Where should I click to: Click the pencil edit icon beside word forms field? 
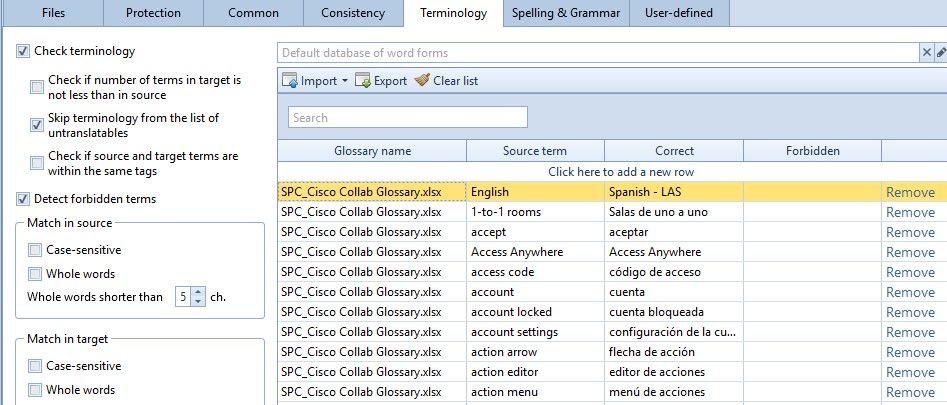click(x=941, y=53)
